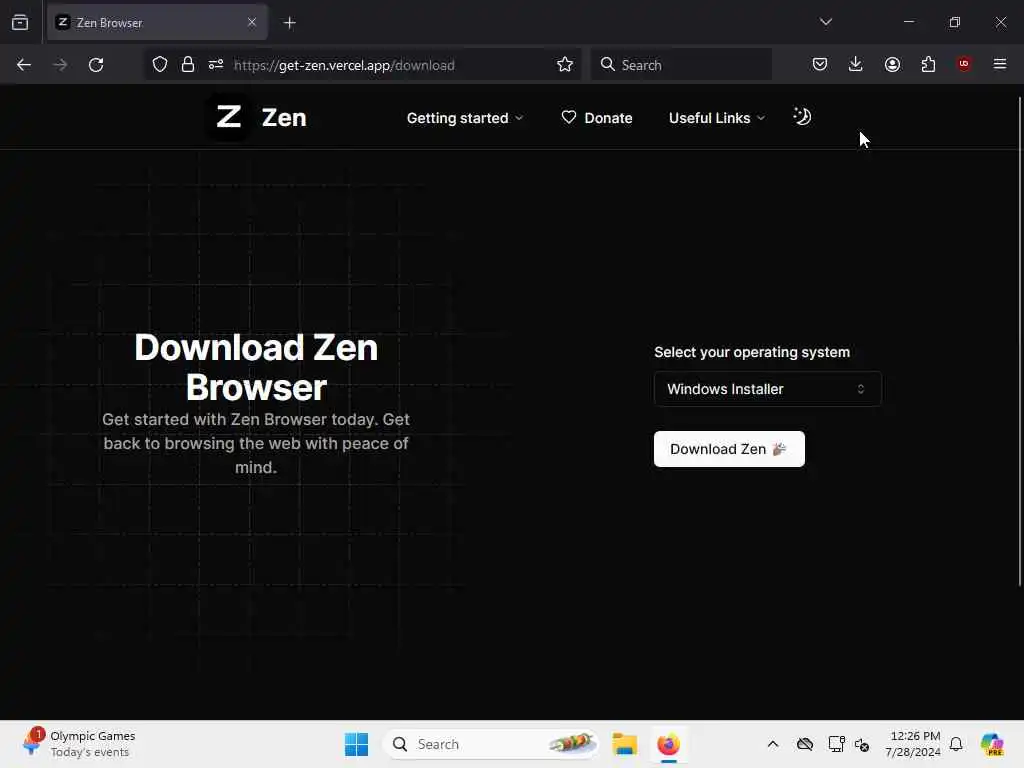Screen dimensions: 1024x768
Task: Open File Explorer from taskbar
Action: click(x=624, y=744)
